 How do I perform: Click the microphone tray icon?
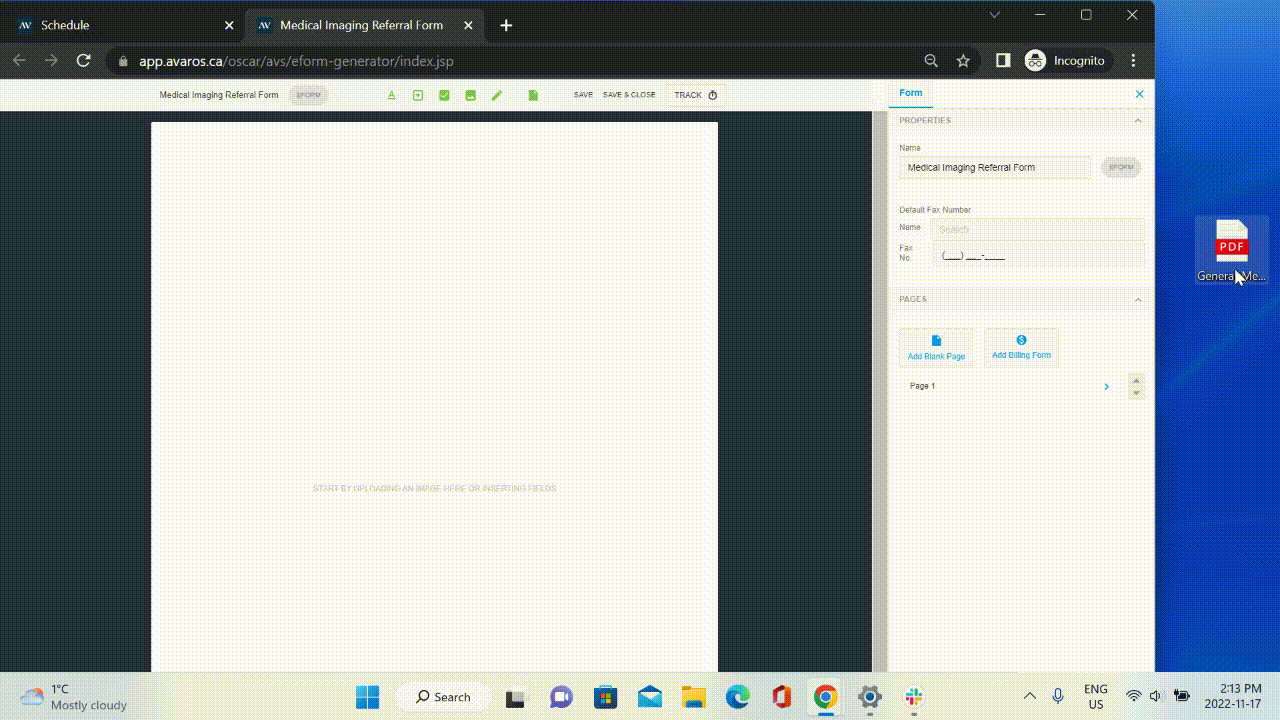pyautogui.click(x=1058, y=696)
